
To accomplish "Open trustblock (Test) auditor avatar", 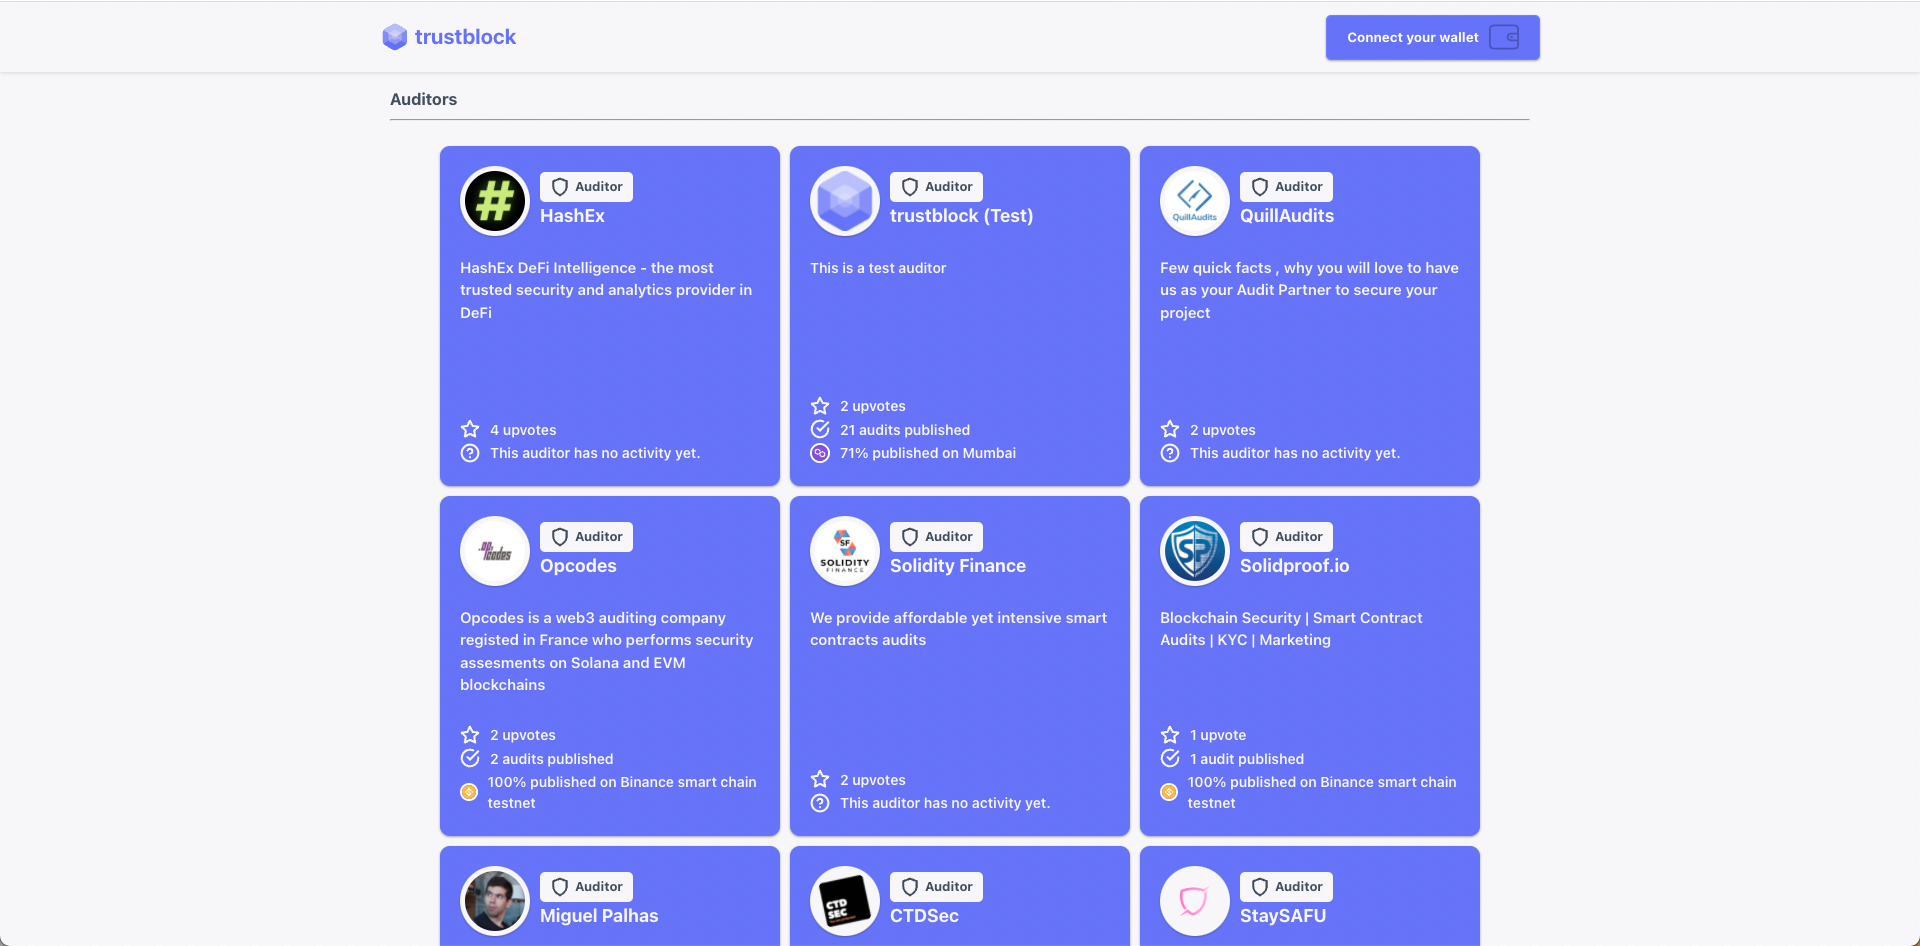I will pos(845,201).
